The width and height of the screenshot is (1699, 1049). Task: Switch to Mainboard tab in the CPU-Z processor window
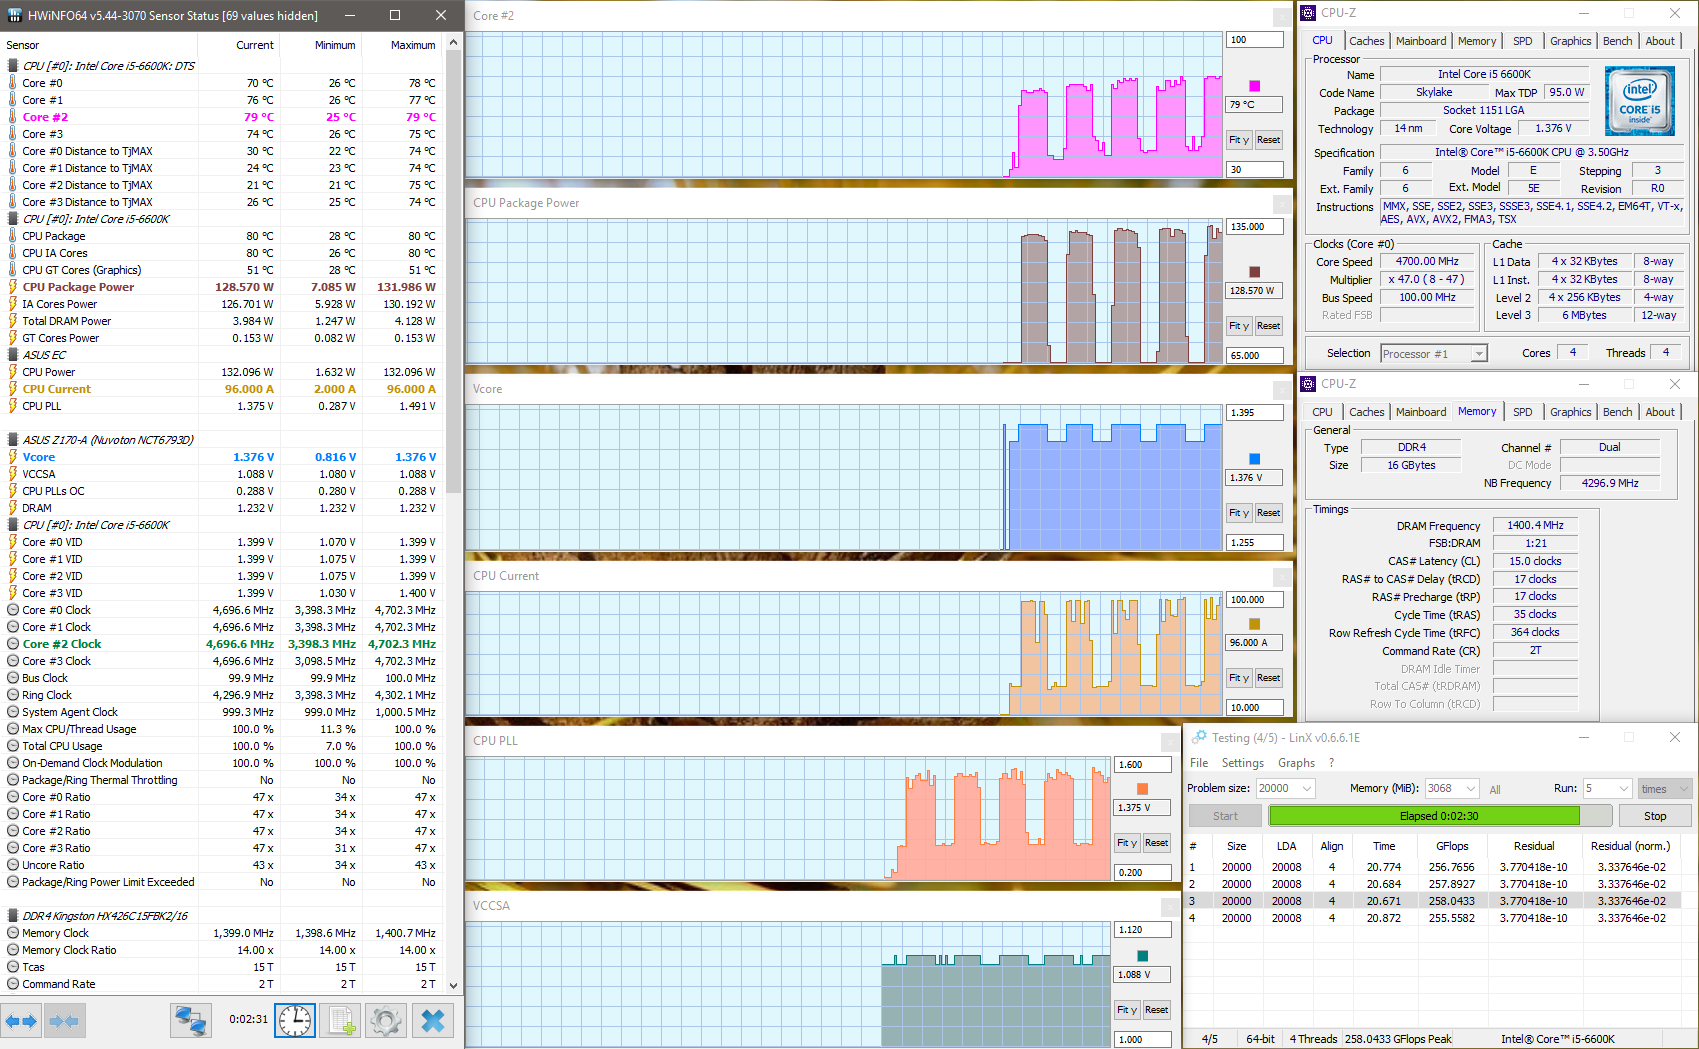1421,41
